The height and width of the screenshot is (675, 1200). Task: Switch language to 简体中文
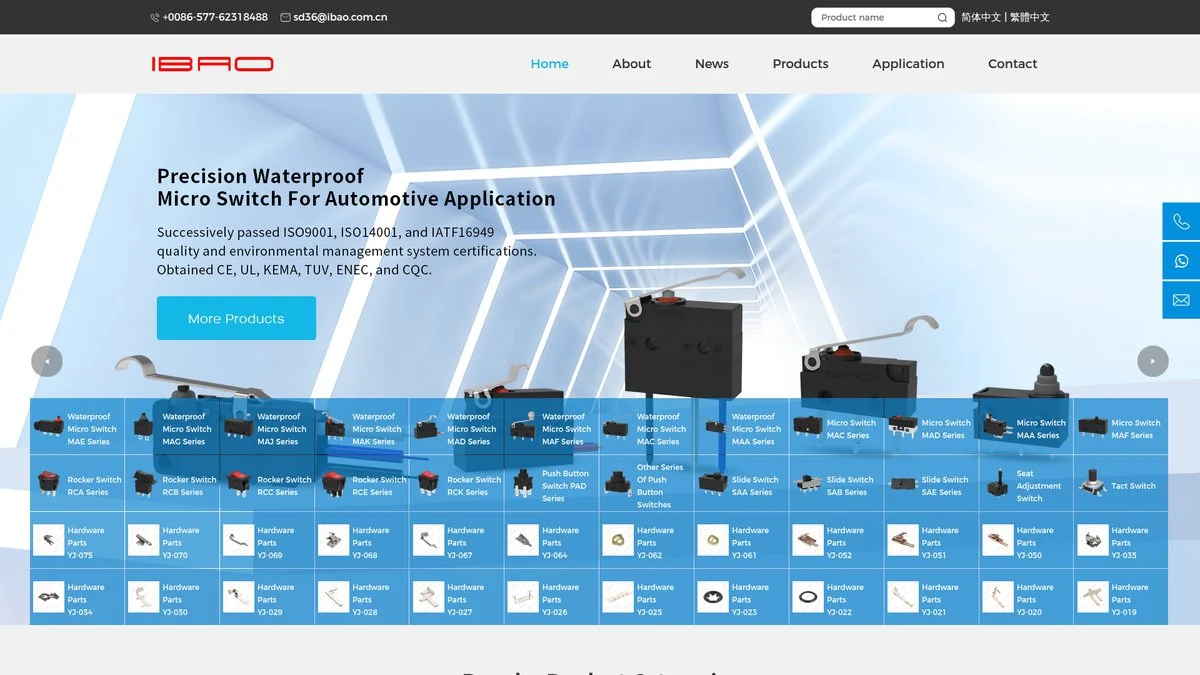tap(981, 17)
